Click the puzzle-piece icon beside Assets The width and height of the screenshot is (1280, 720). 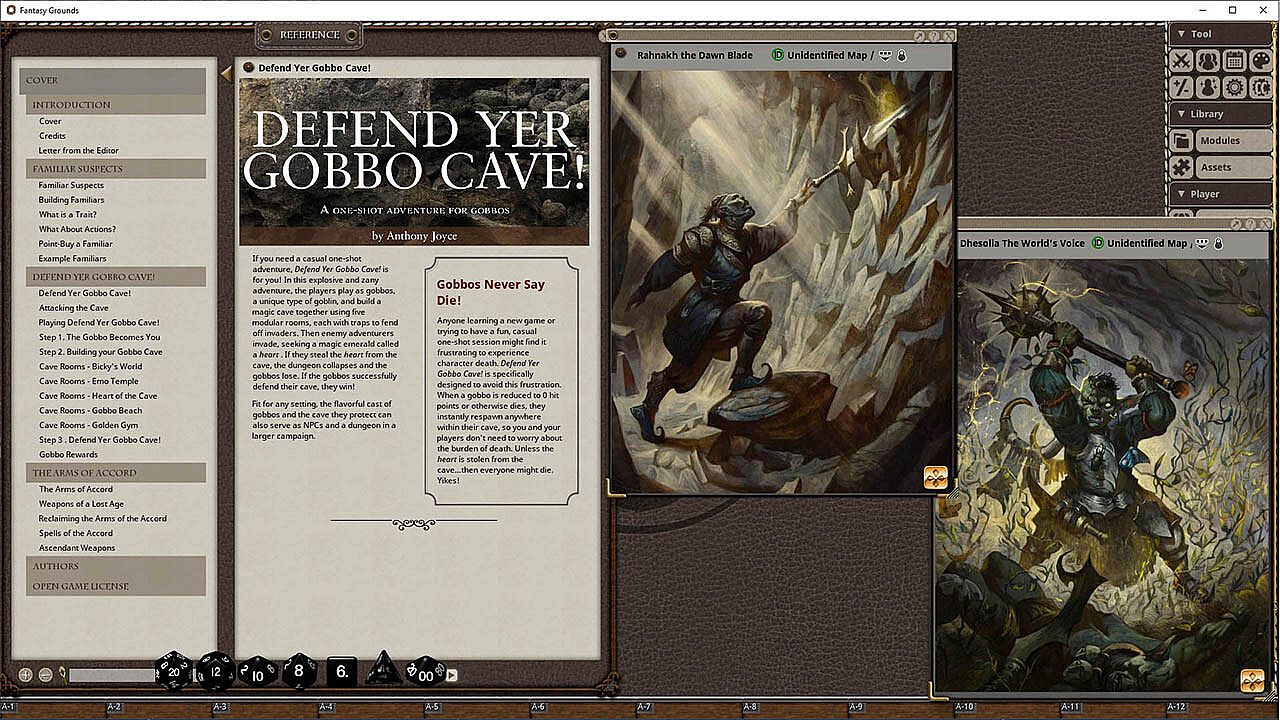(1181, 167)
